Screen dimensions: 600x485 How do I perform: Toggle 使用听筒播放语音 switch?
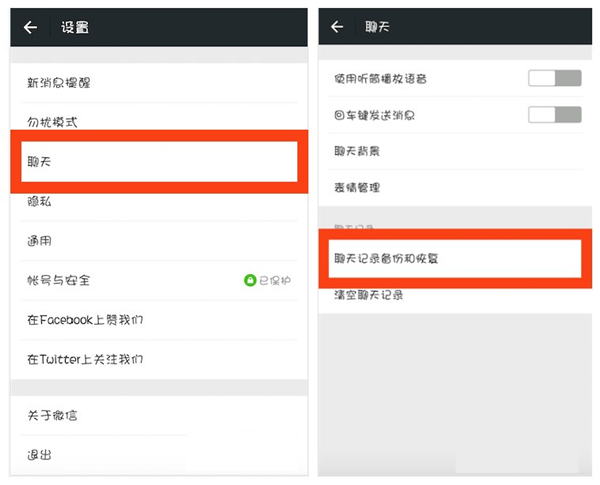[x=555, y=78]
